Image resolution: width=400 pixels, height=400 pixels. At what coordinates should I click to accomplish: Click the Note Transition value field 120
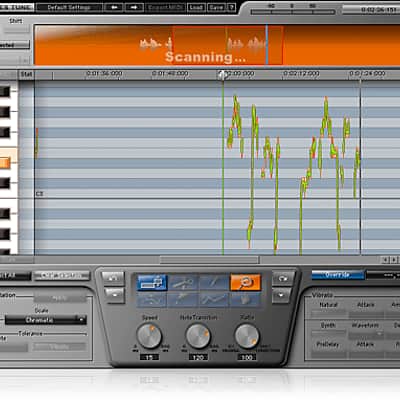[x=198, y=357]
